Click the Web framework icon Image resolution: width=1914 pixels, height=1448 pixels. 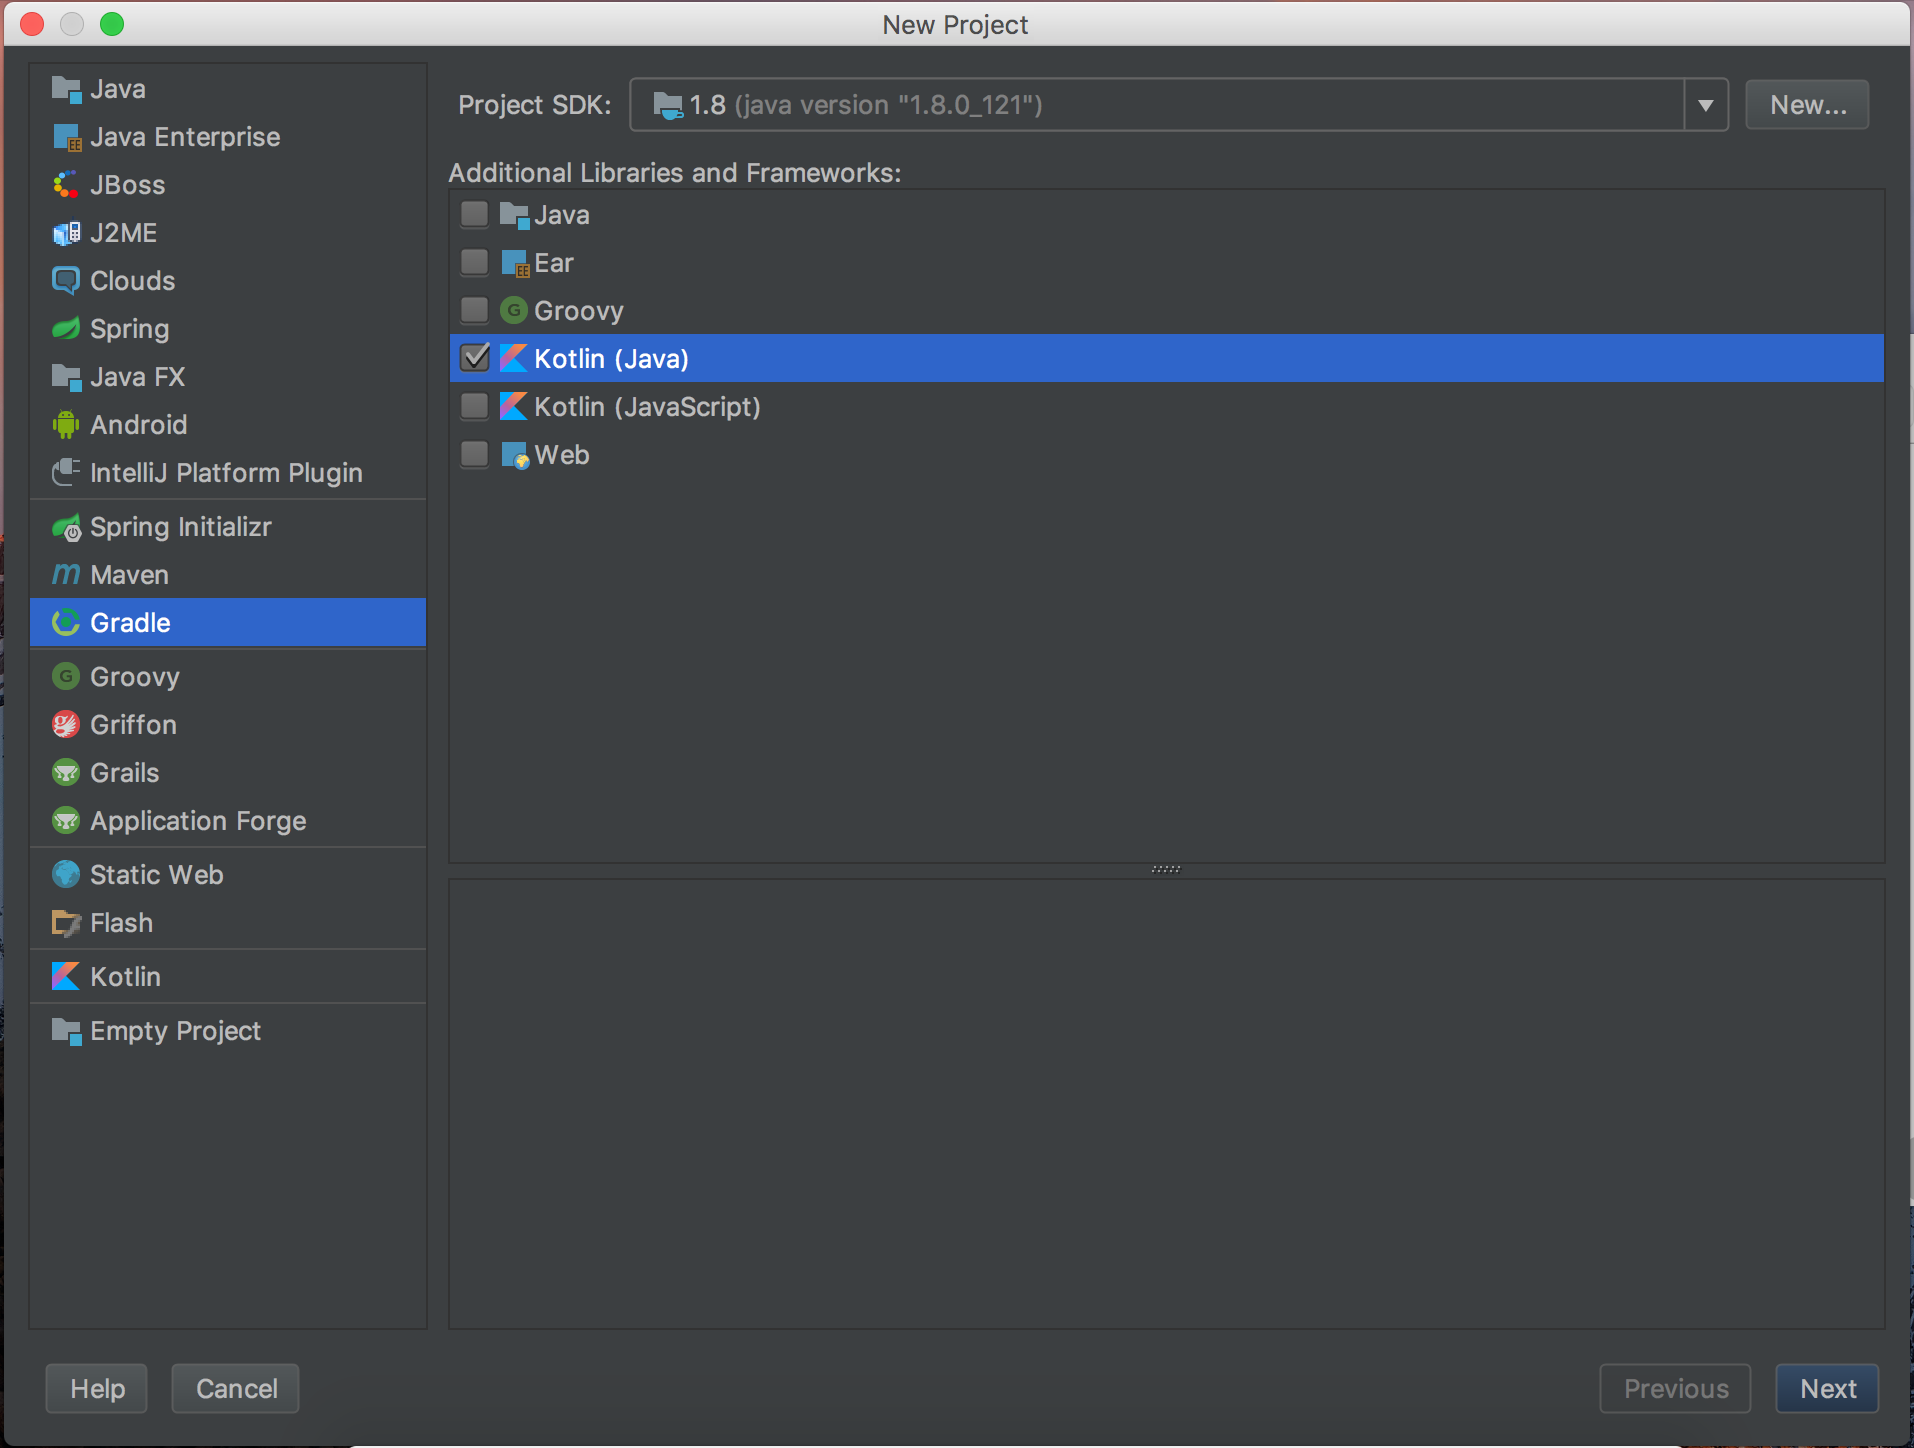pos(514,455)
